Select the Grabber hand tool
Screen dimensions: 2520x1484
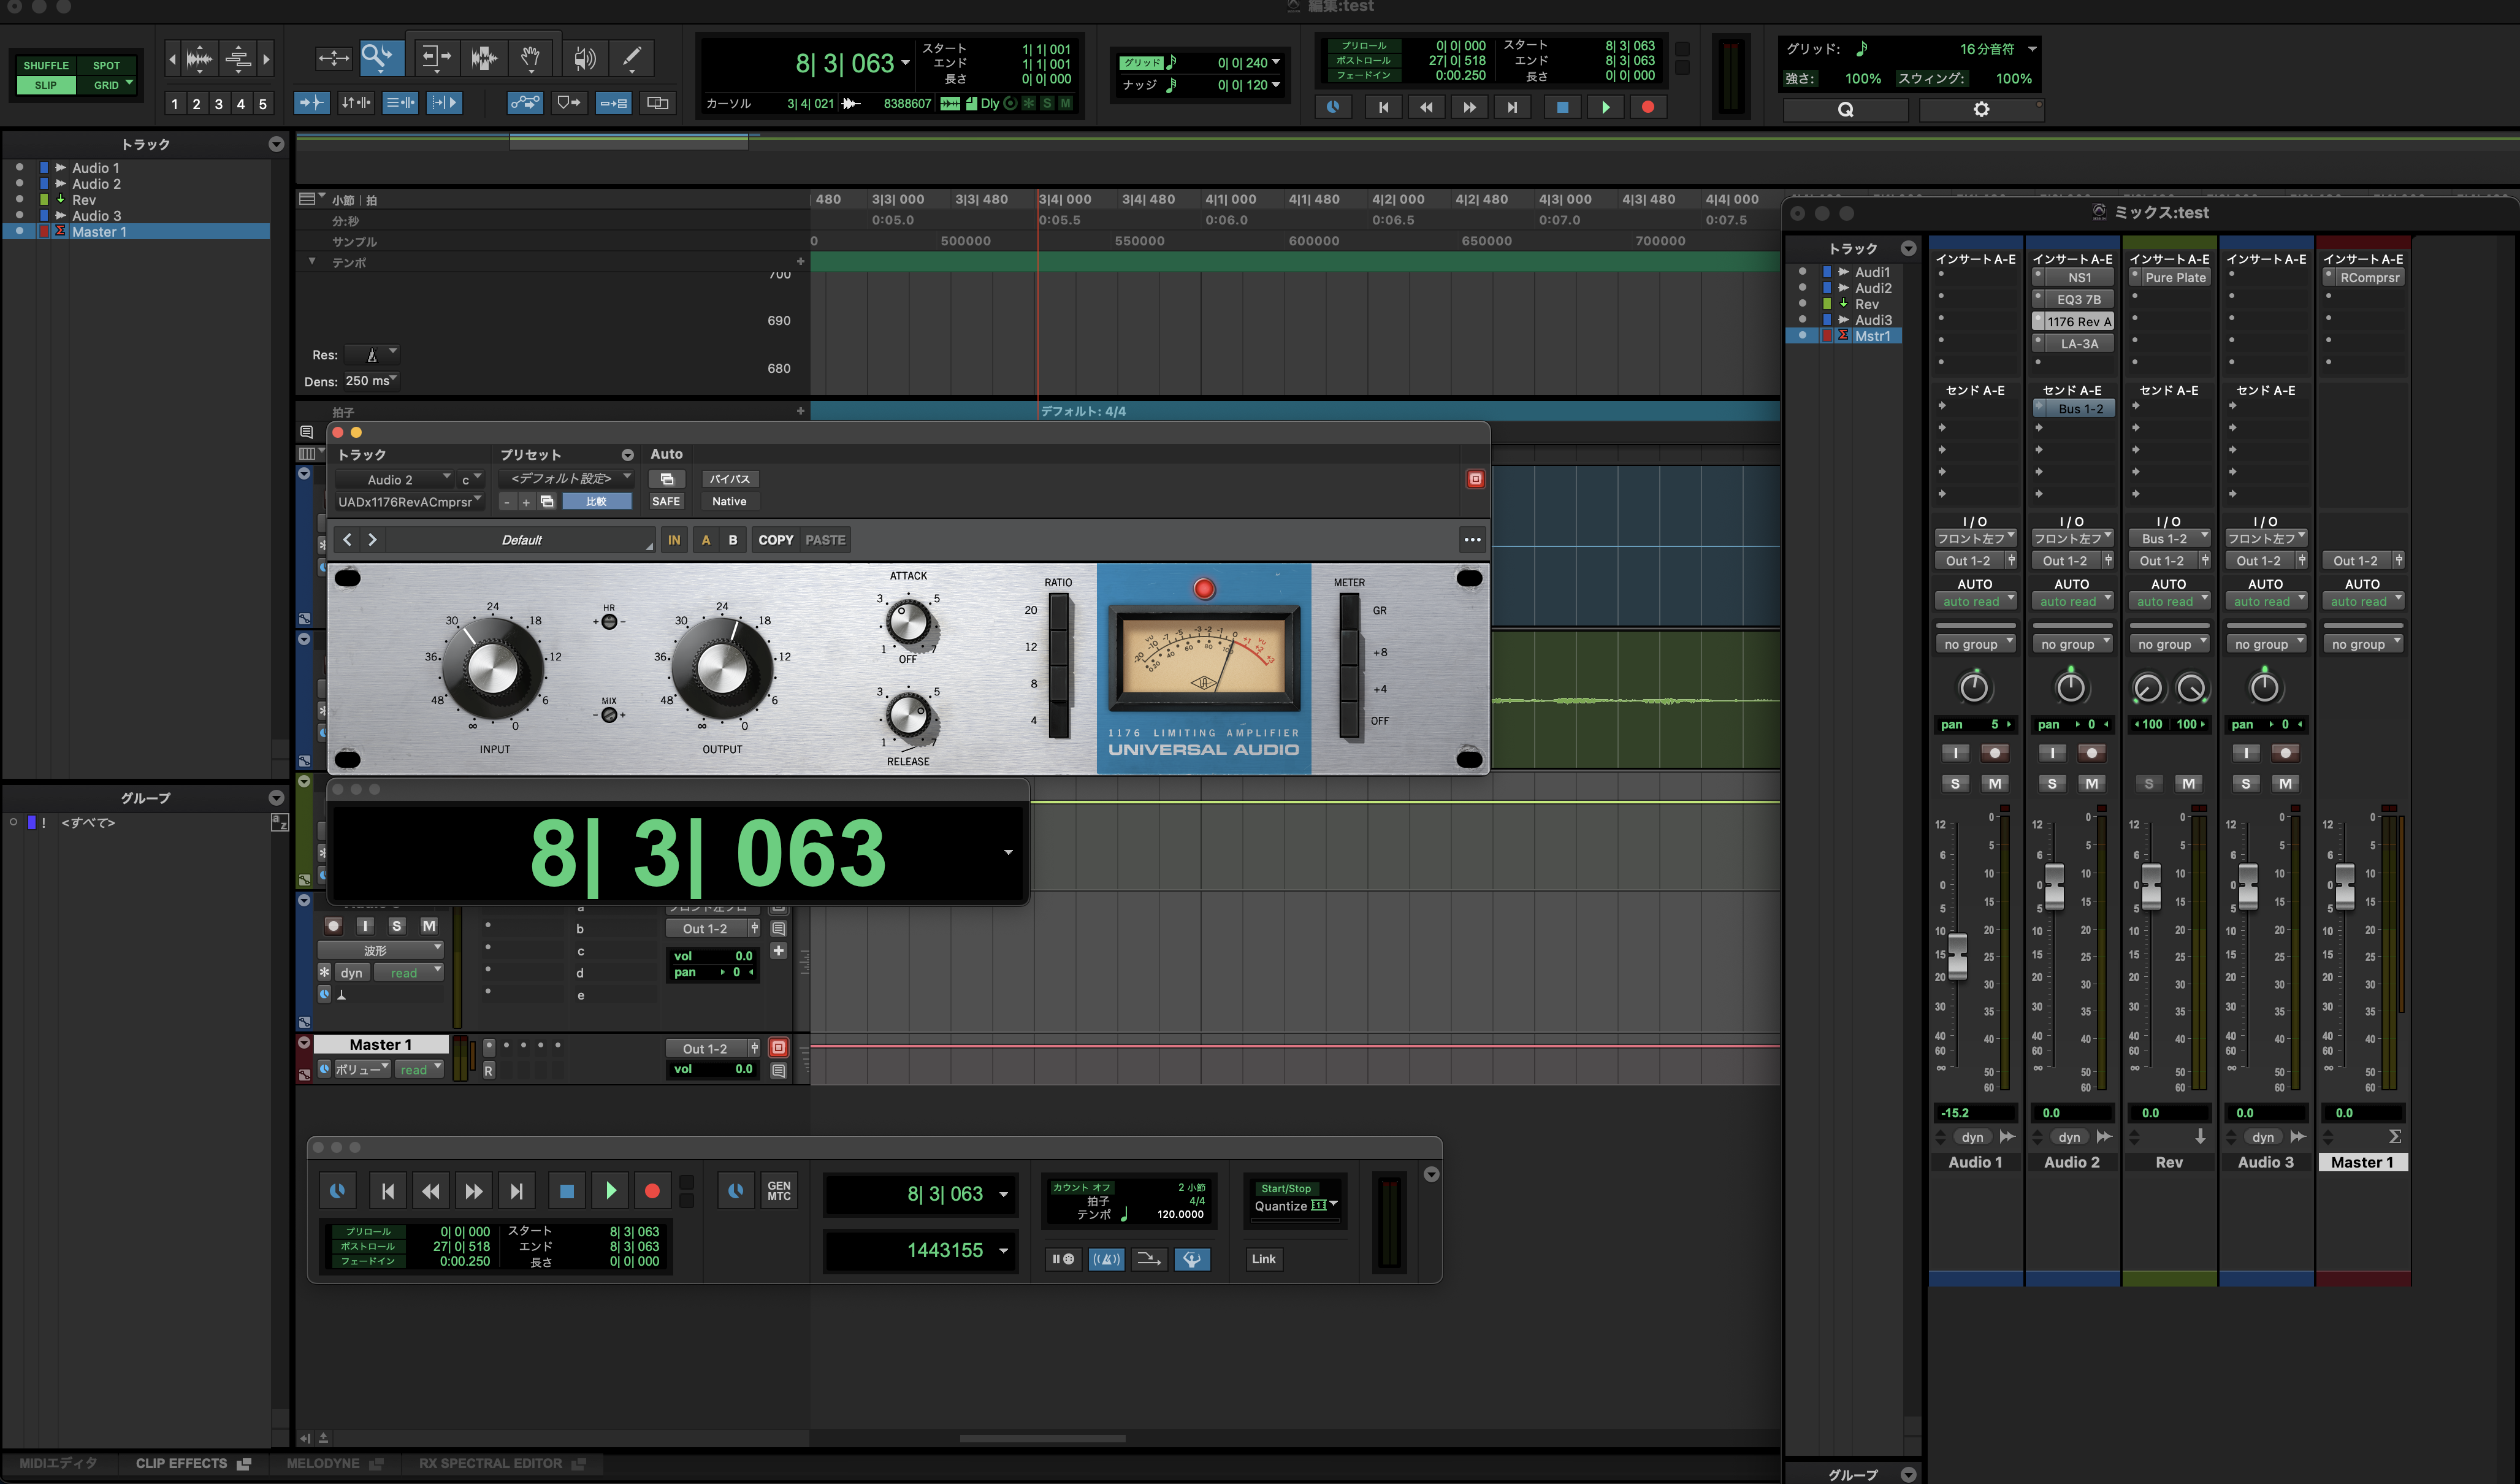click(x=531, y=58)
